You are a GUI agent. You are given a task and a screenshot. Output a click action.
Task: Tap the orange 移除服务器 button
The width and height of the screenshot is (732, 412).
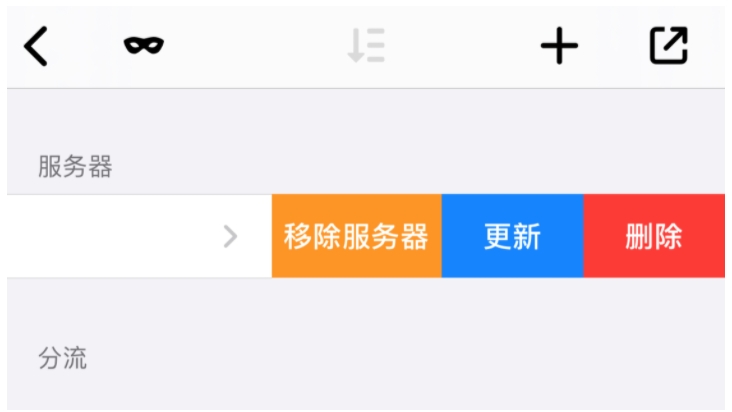357,236
